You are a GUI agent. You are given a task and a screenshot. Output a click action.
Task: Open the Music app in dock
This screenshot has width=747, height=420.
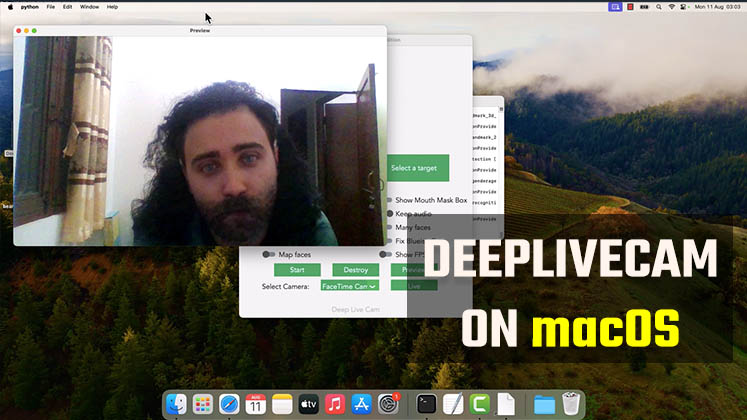[335, 404]
